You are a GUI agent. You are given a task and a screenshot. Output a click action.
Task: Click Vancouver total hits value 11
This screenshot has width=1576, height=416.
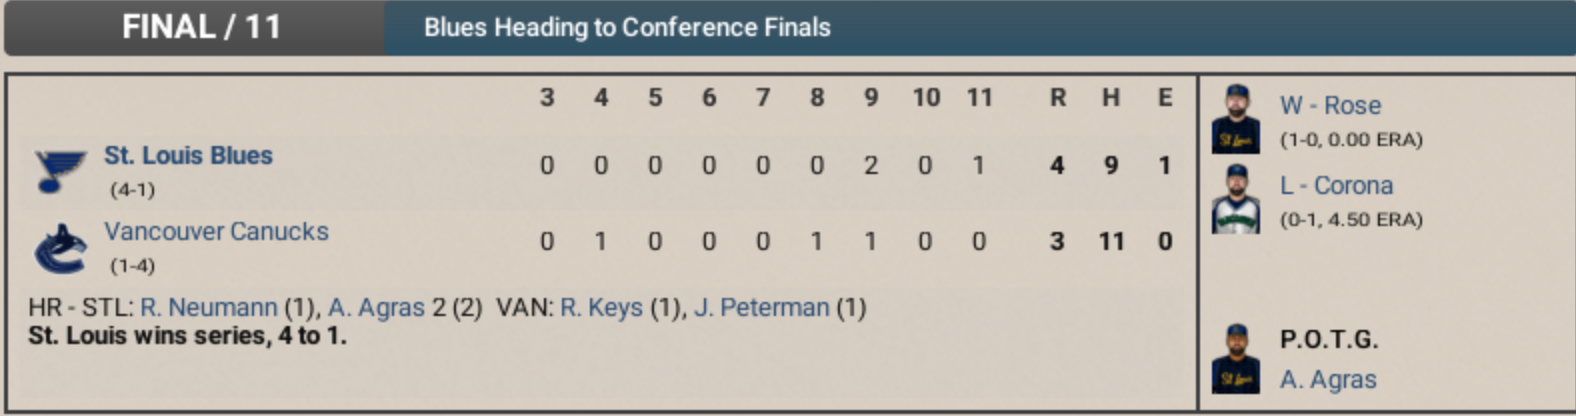point(1111,242)
